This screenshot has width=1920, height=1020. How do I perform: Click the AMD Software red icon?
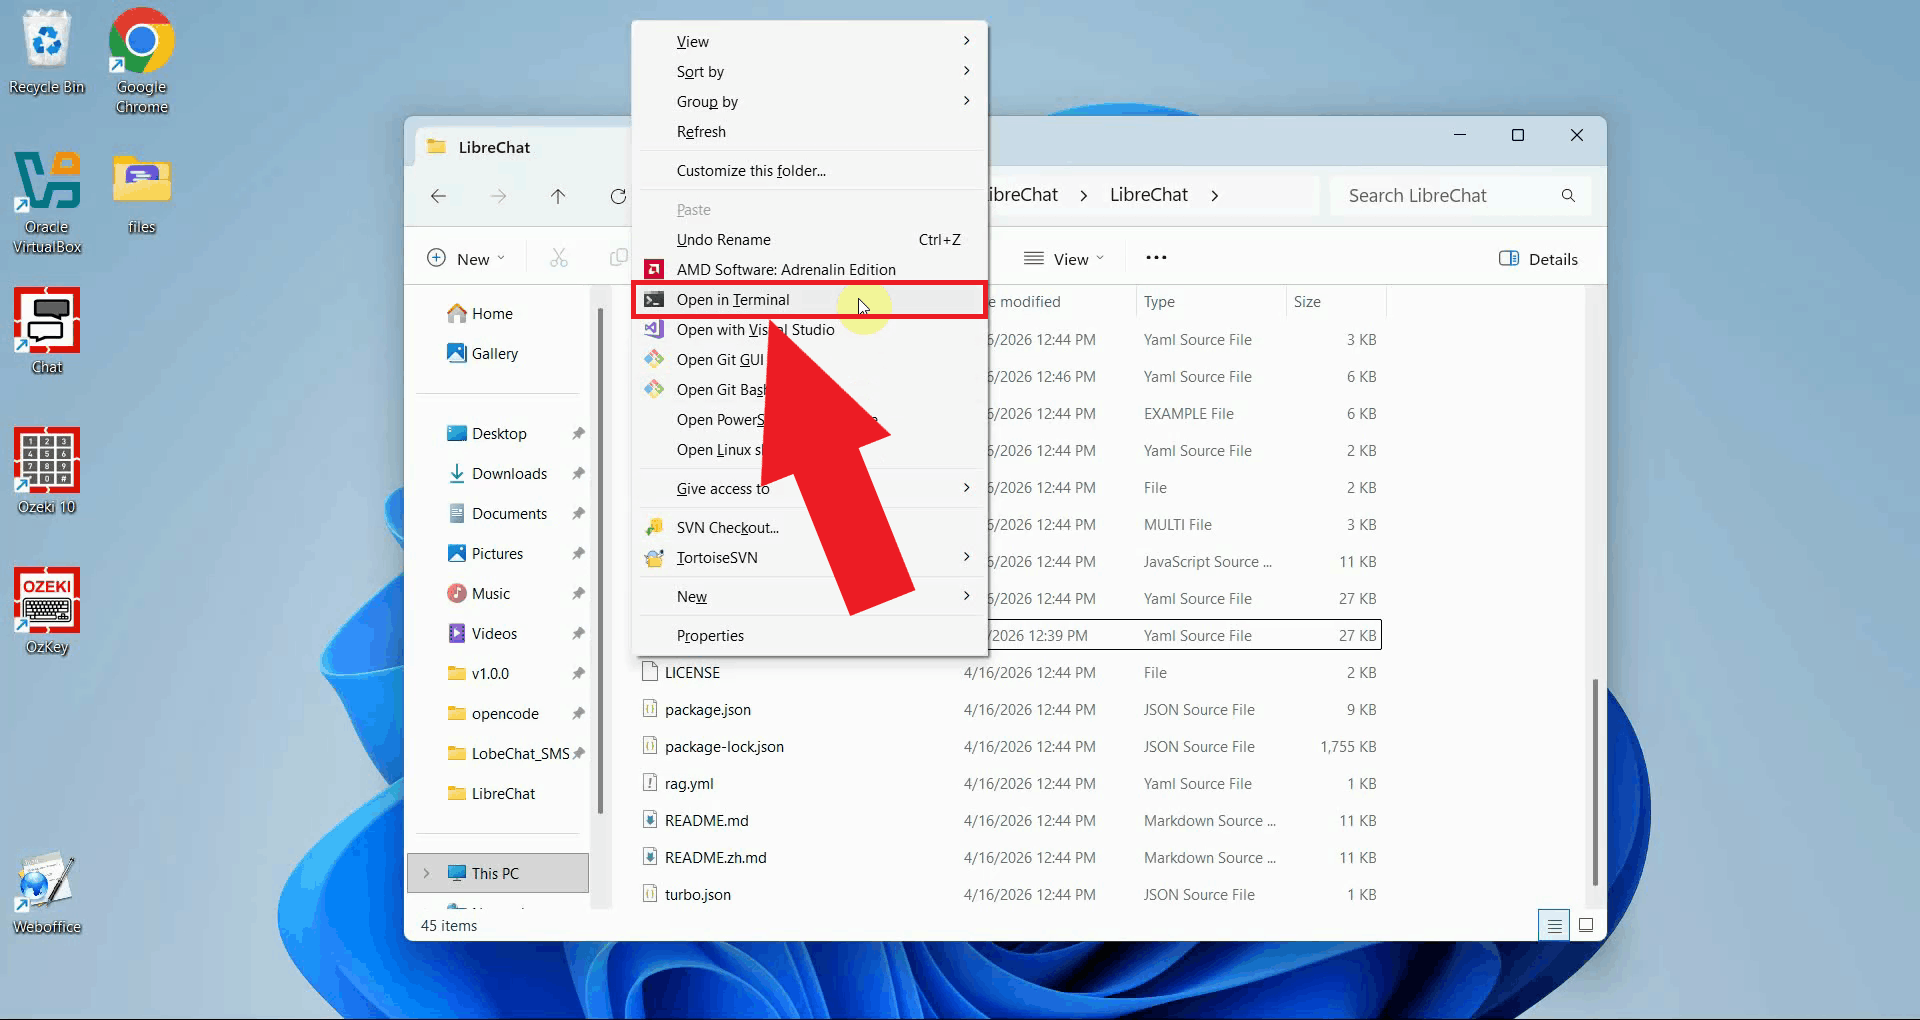click(x=654, y=269)
